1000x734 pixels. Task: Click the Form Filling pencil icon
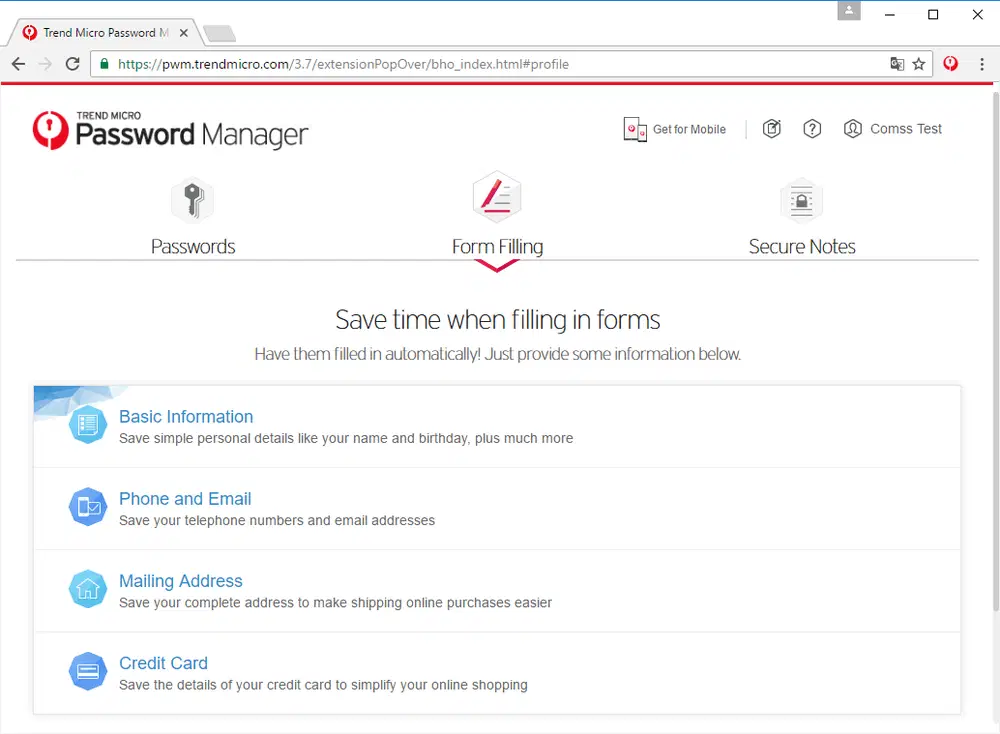coord(497,197)
